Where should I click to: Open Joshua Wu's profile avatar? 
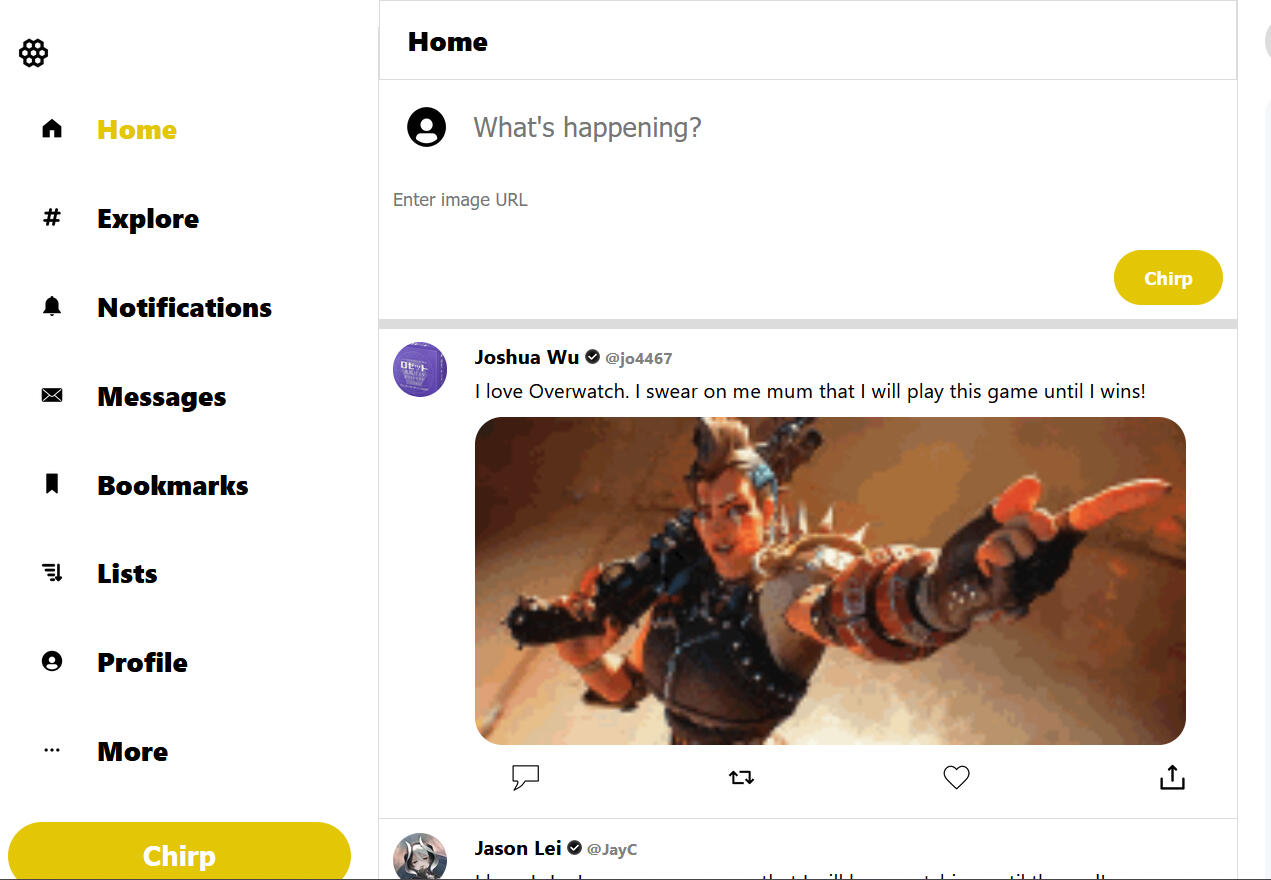[x=420, y=369]
